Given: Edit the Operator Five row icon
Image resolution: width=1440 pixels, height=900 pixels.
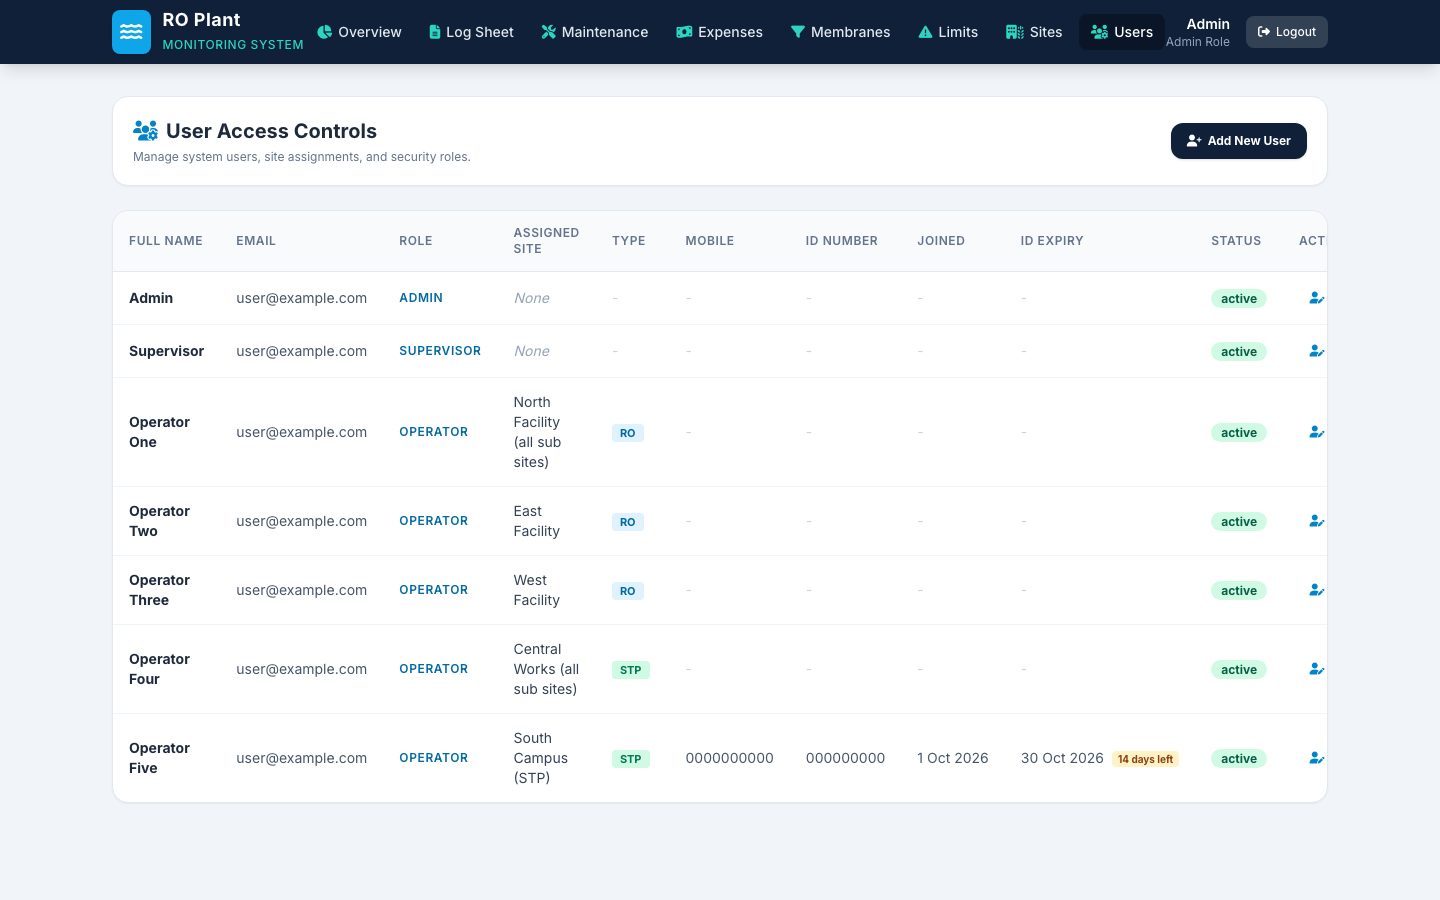Looking at the screenshot, I should pyautogui.click(x=1316, y=758).
